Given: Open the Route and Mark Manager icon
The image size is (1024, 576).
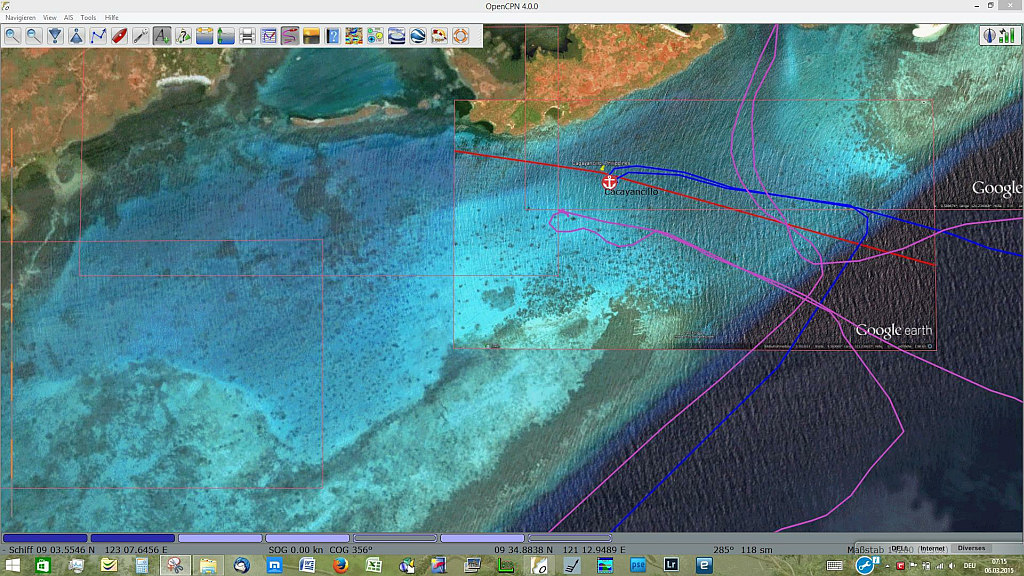Looking at the screenshot, I should 183,36.
